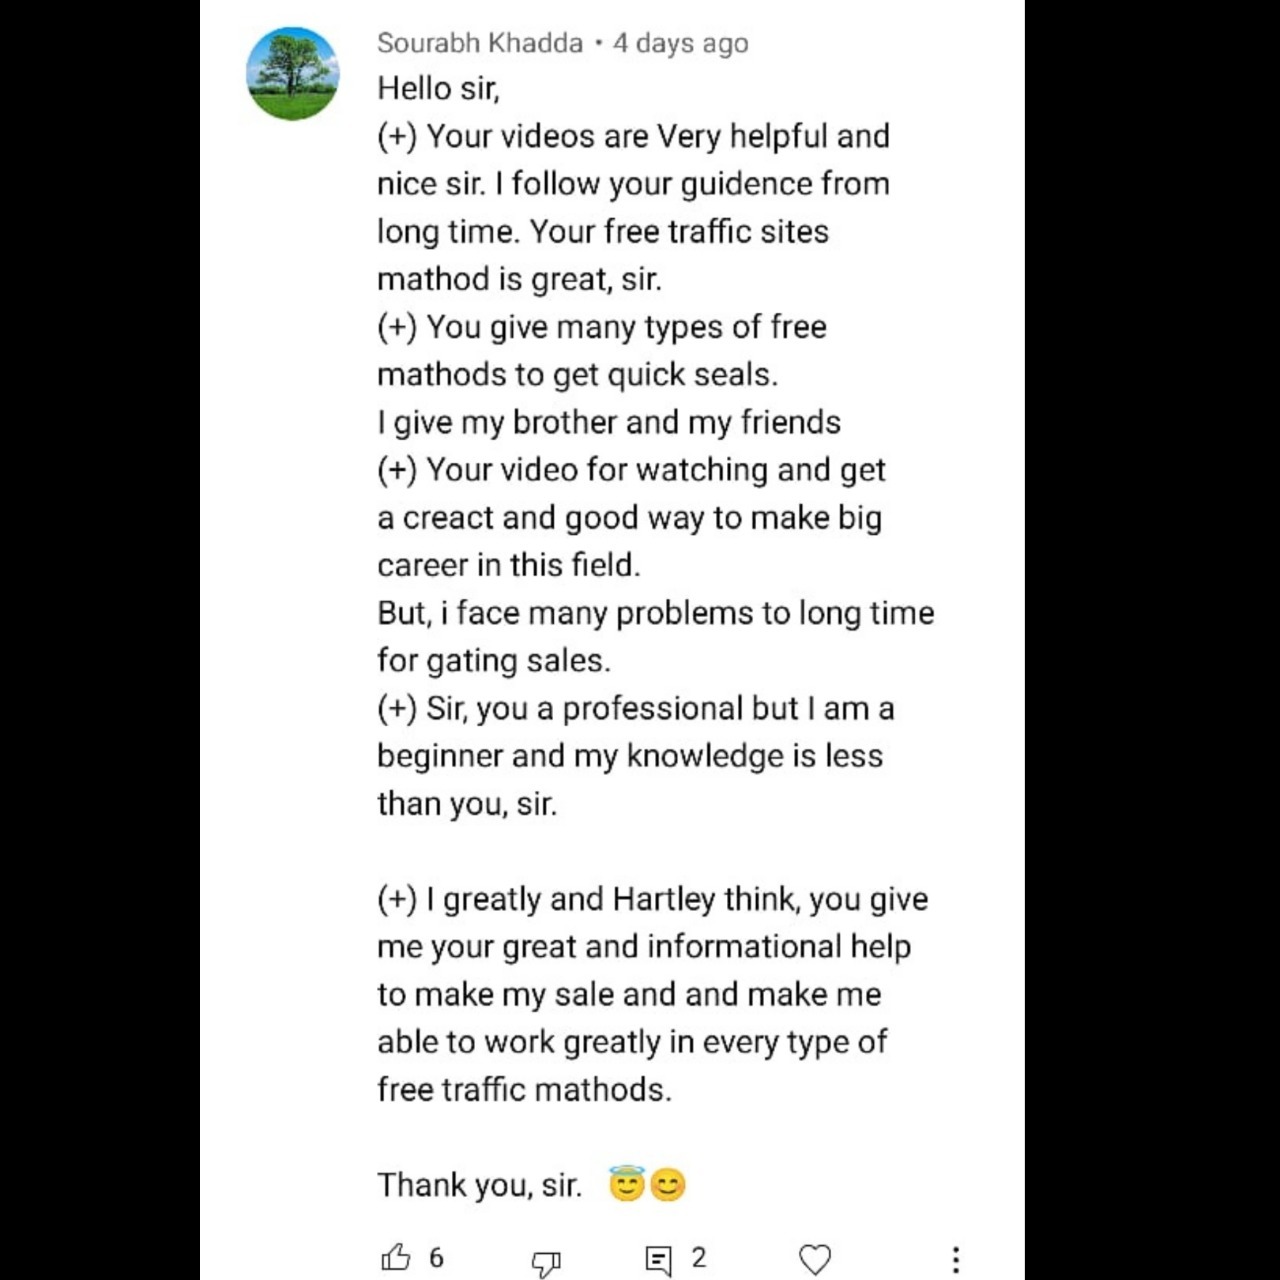The image size is (1280, 1280).
Task: Click the 'Thank you, sir.' closing text
Action: (479, 1185)
